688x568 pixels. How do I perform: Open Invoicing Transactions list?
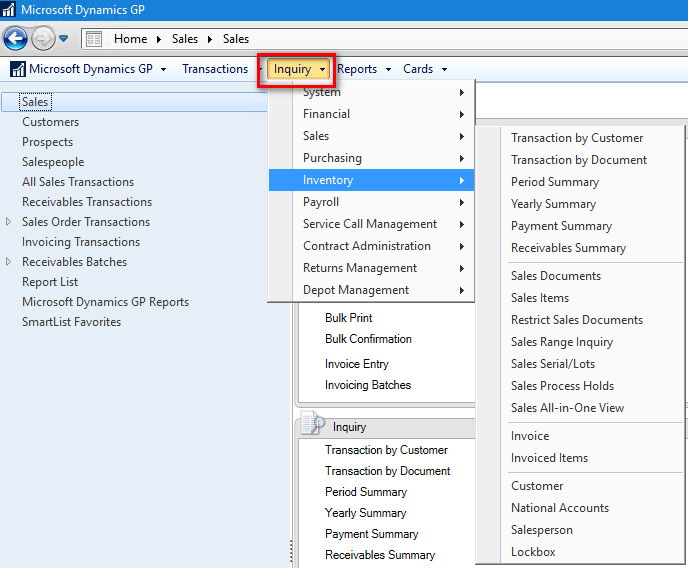[81, 242]
